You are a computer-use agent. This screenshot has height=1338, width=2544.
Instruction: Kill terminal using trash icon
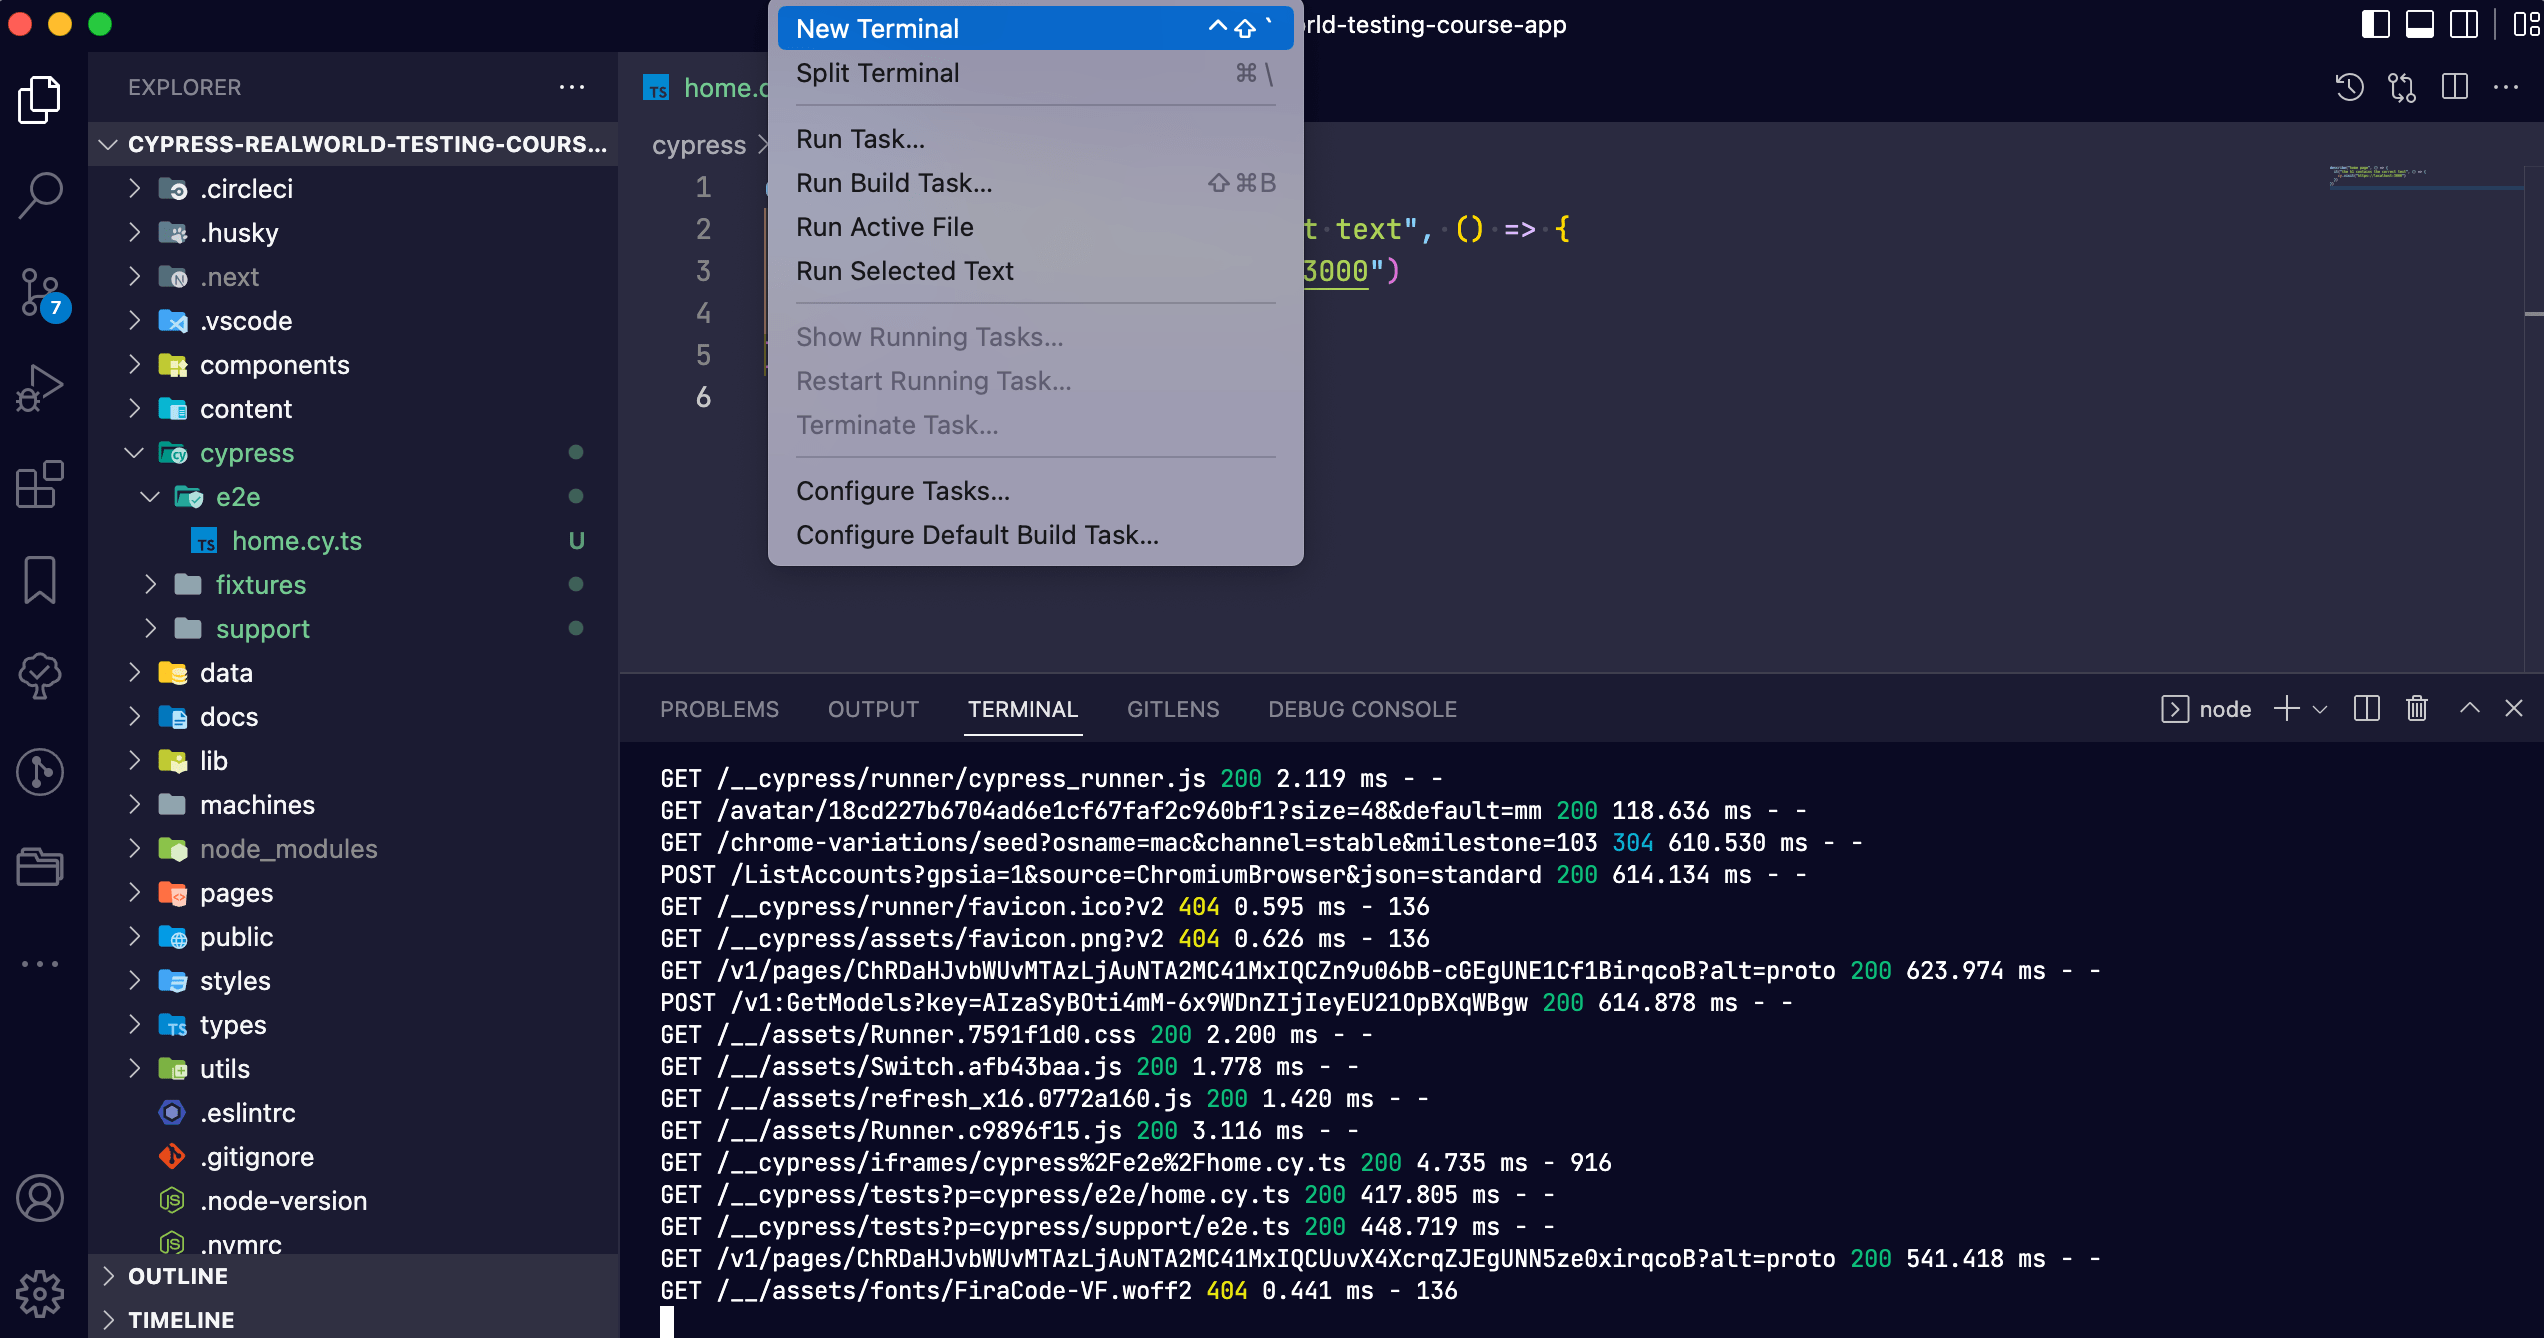tap(2416, 709)
